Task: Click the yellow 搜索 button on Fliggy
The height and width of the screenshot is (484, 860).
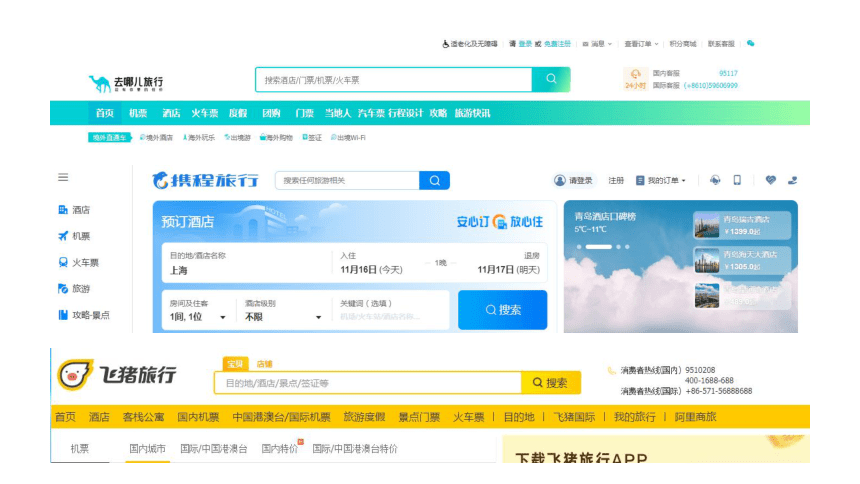Action: point(551,383)
